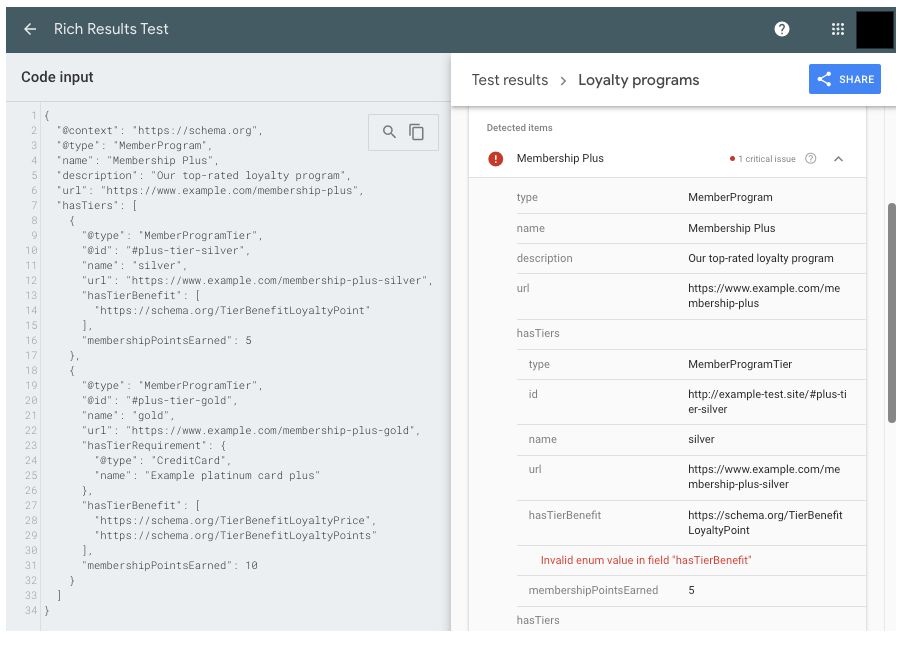Click the hasTierBenefit value TierBenefitLoyaltyPoint in results
This screenshot has width=903, height=646.
(x=765, y=523)
